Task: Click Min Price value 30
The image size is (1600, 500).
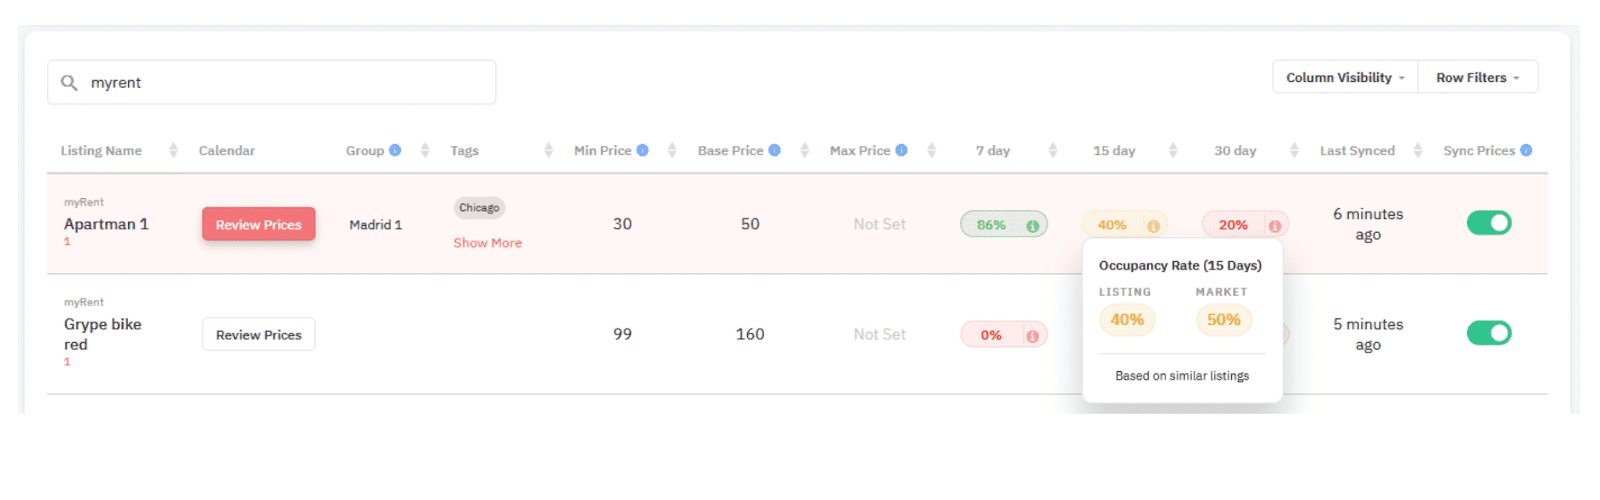Action: tap(622, 224)
